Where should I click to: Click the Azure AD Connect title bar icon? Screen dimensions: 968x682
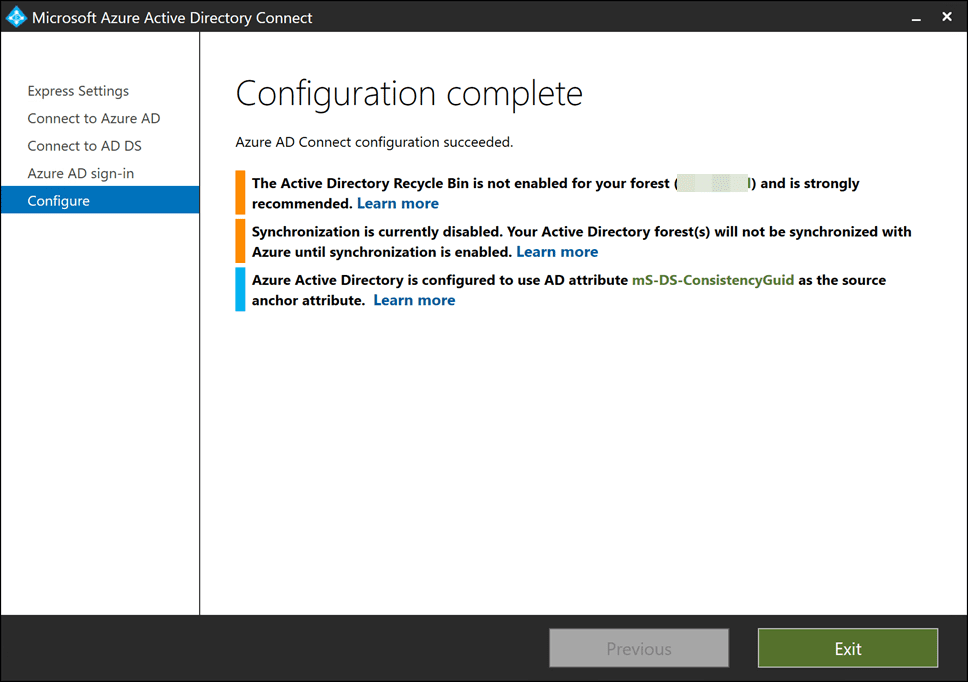click(x=16, y=17)
